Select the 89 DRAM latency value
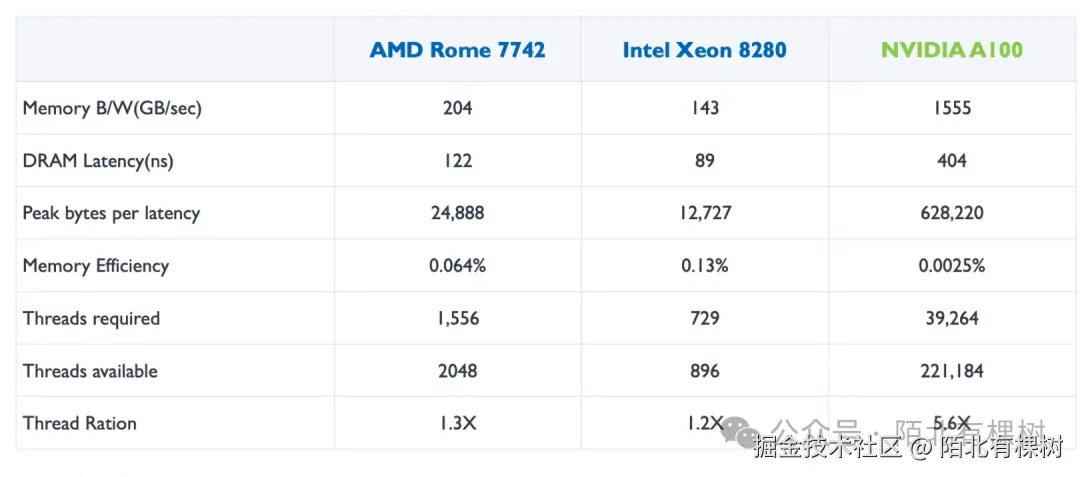Image resolution: width=1080 pixels, height=477 pixels. click(704, 161)
